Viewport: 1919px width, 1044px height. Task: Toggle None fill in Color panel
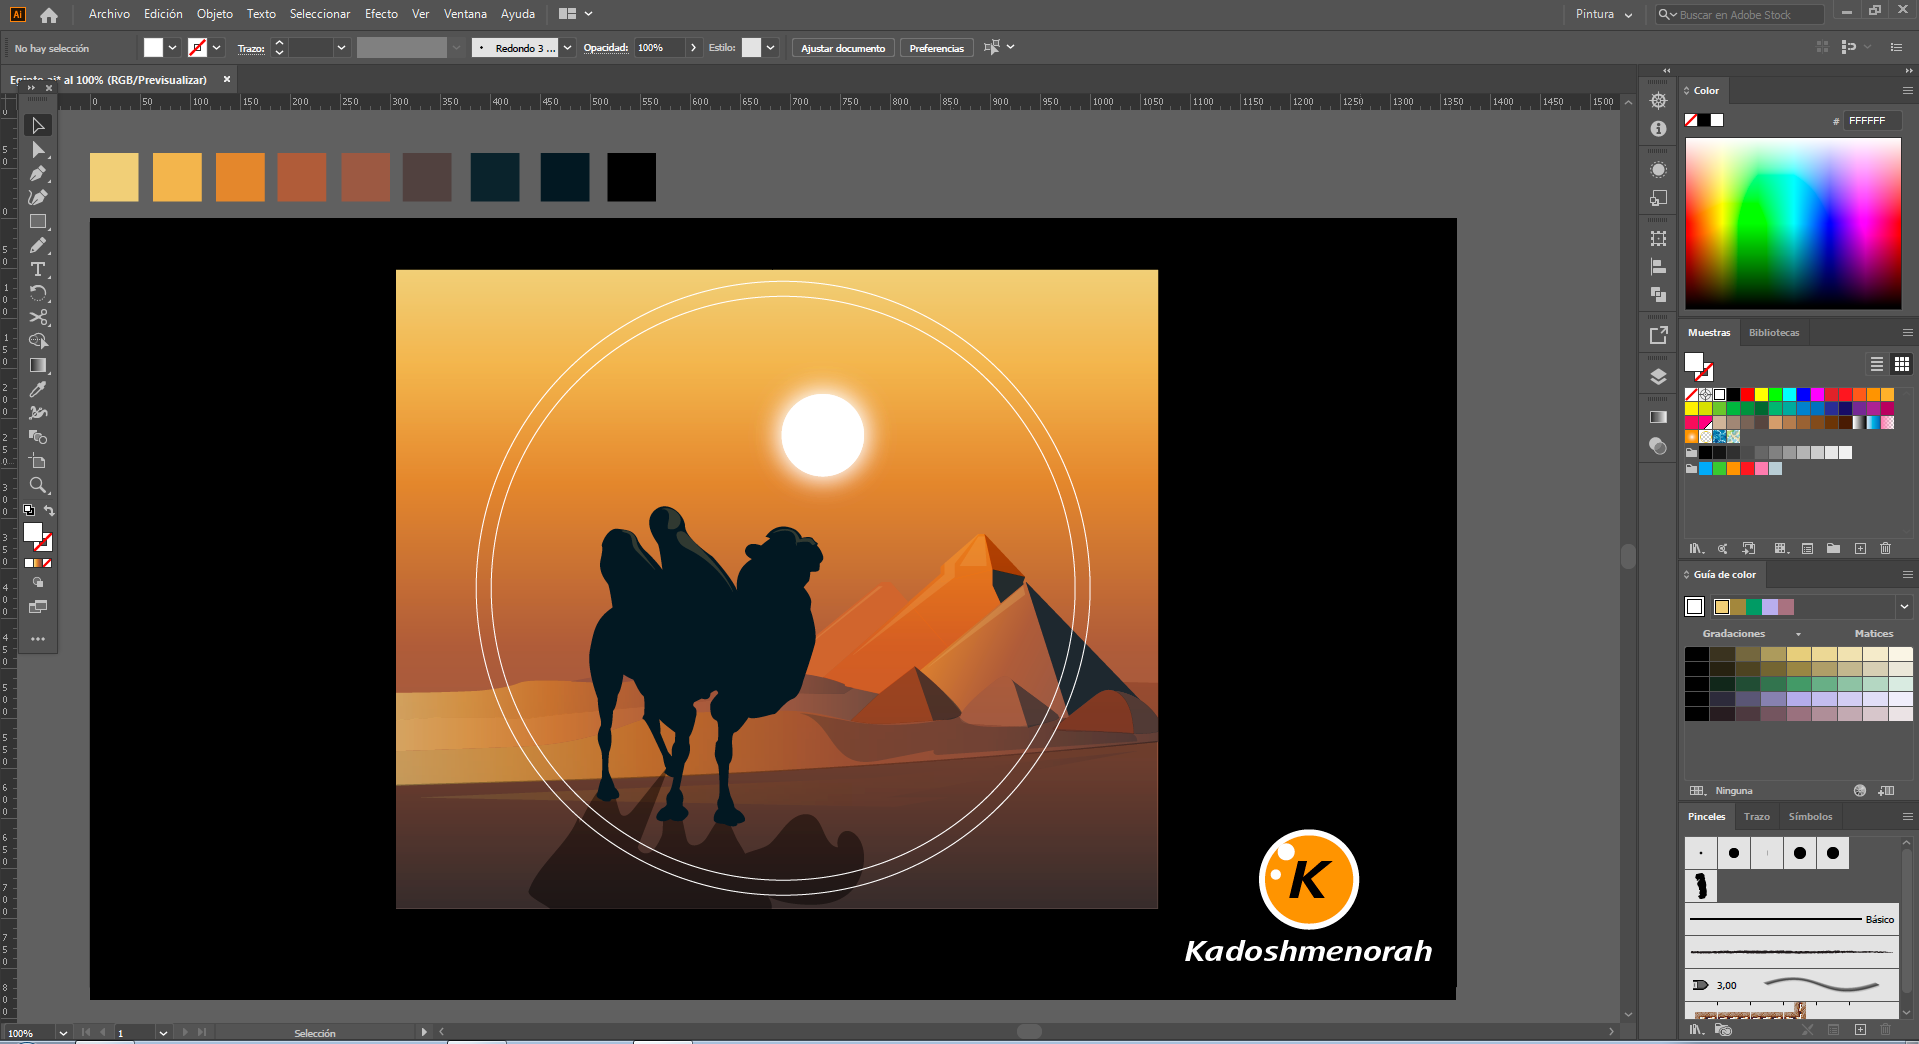click(x=1691, y=120)
